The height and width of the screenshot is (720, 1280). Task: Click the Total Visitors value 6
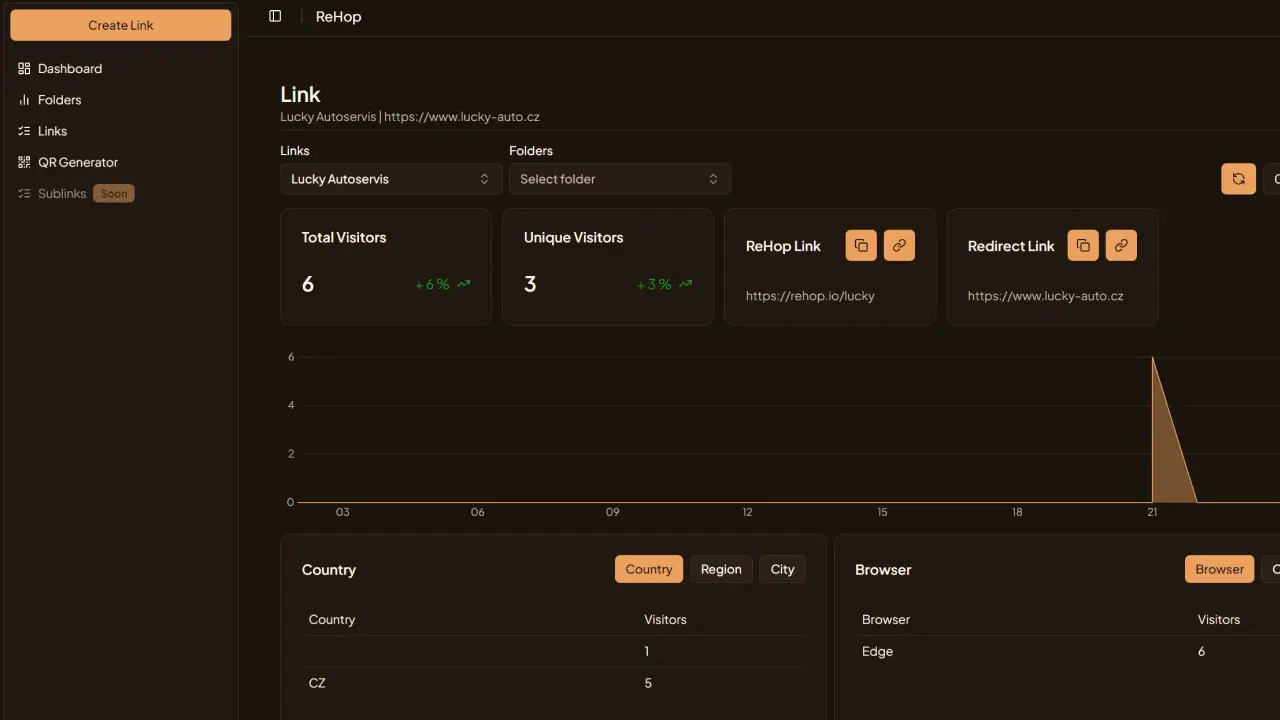[308, 284]
